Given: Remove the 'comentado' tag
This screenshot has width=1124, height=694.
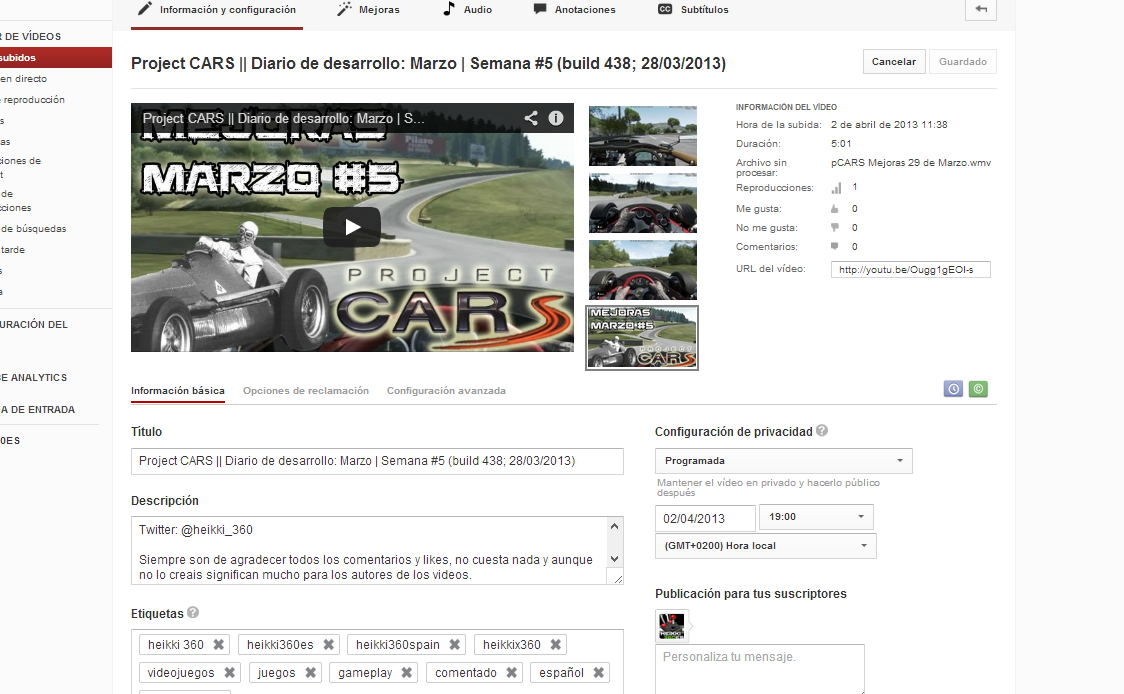Looking at the screenshot, I should pos(511,672).
